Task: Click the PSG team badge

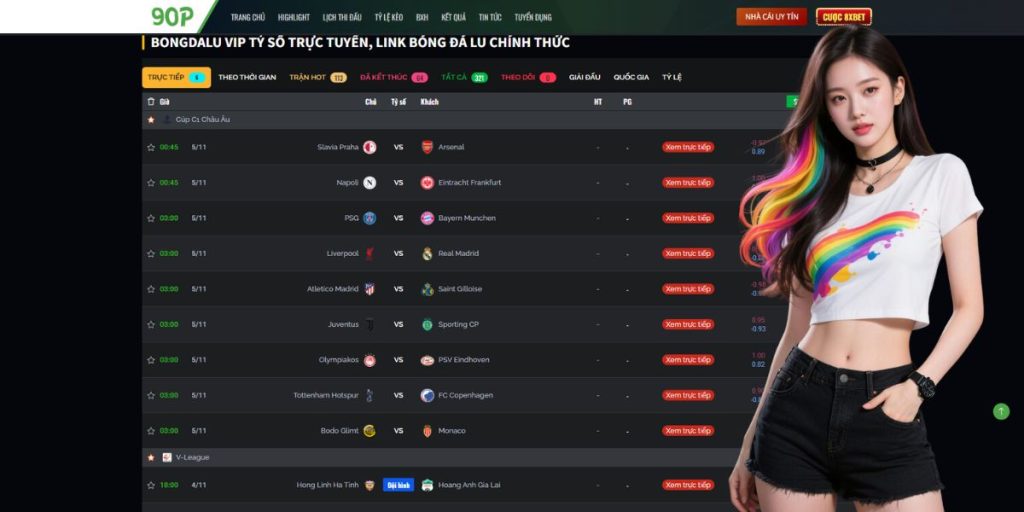Action: (x=370, y=218)
